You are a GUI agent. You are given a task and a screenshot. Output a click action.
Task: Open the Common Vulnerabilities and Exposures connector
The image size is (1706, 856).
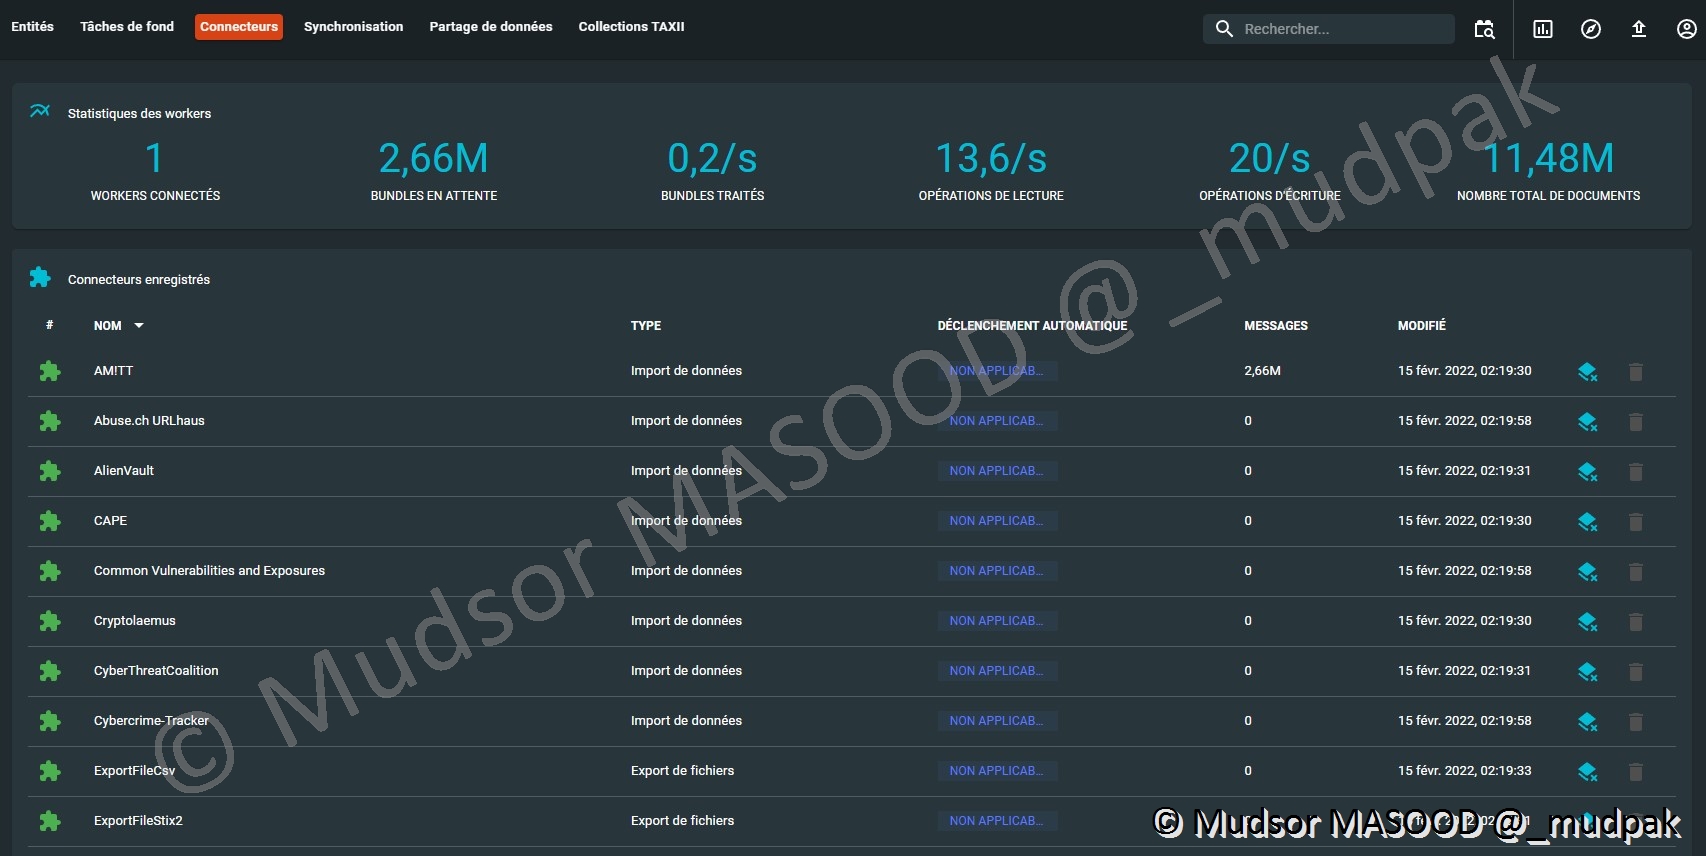[209, 571]
